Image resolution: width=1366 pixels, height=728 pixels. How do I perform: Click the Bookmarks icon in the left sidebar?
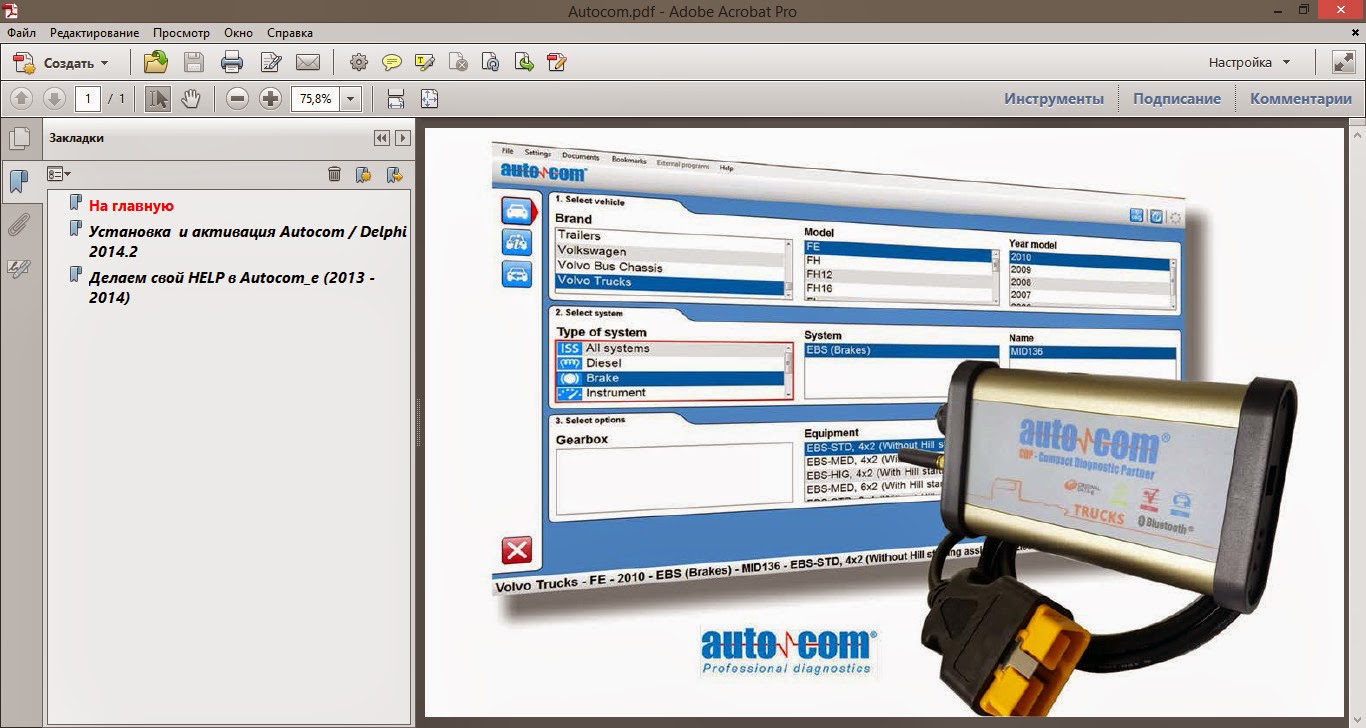point(19,181)
